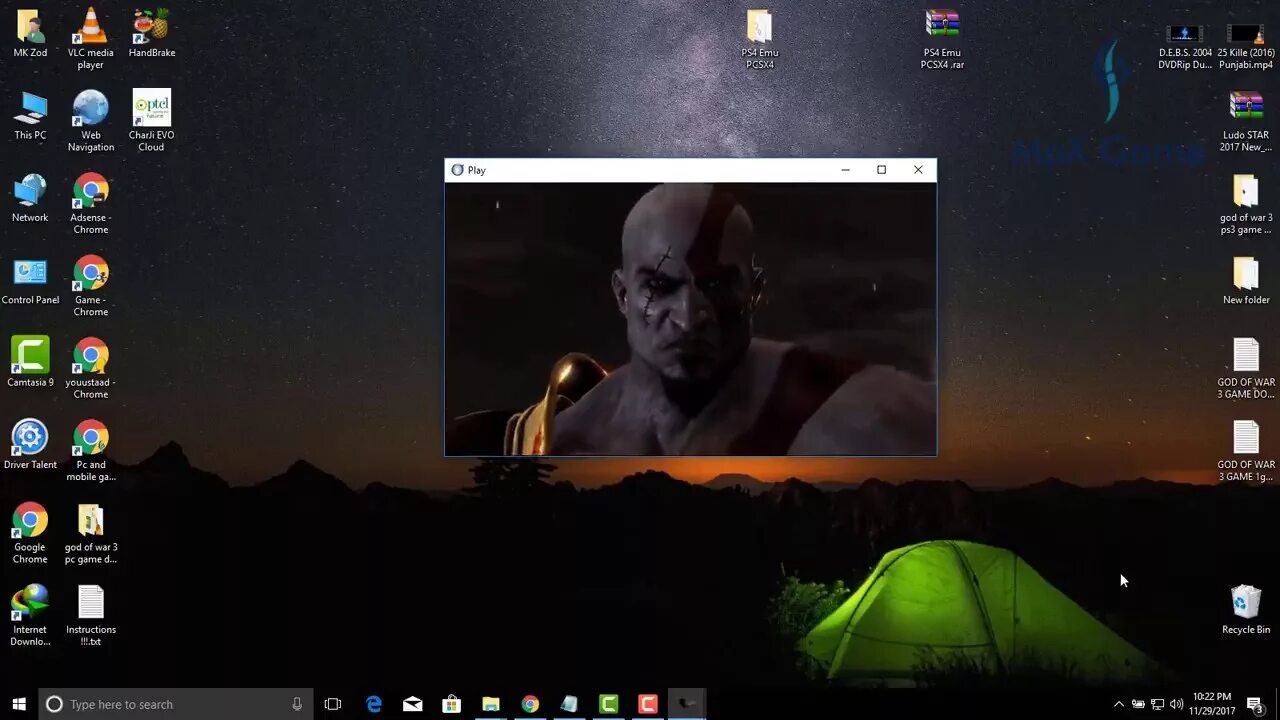This screenshot has width=1280, height=720.
Task: Launch Camtasia 9 desktop shortcut
Action: [30, 363]
